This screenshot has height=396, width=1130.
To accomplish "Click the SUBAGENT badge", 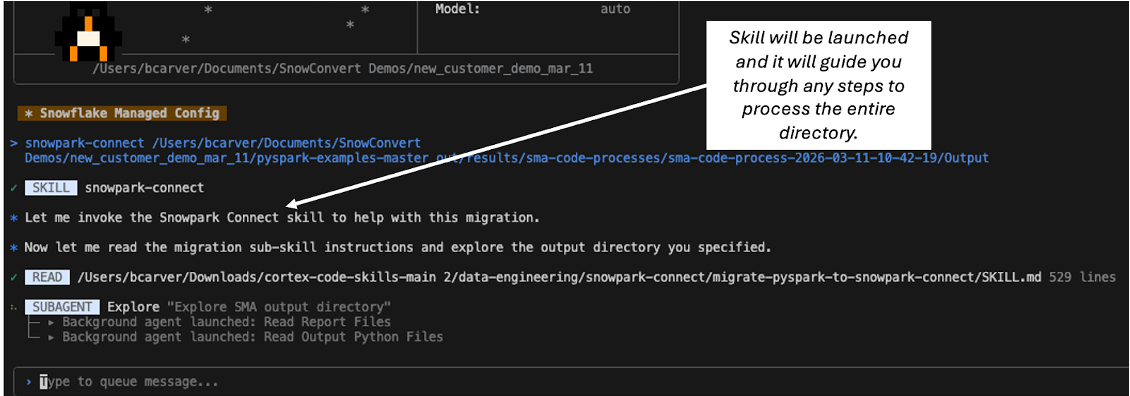I will [x=63, y=307].
